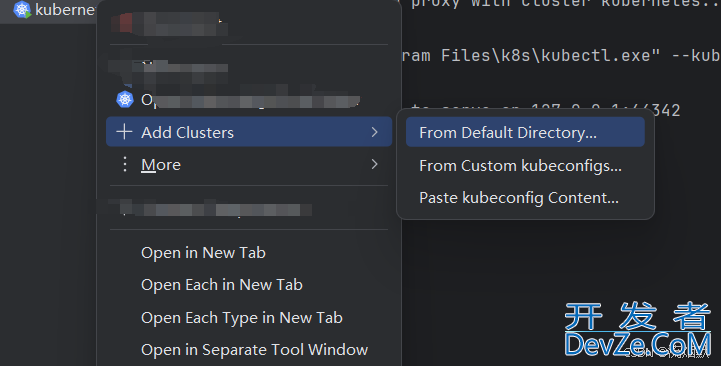
Task: Click the plus icon next to Add Clusters
Action: click(x=124, y=132)
